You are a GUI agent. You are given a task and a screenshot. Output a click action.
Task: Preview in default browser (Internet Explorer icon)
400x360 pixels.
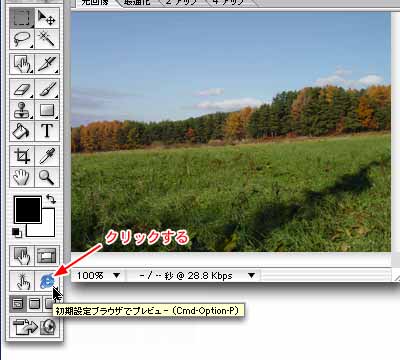[47, 281]
